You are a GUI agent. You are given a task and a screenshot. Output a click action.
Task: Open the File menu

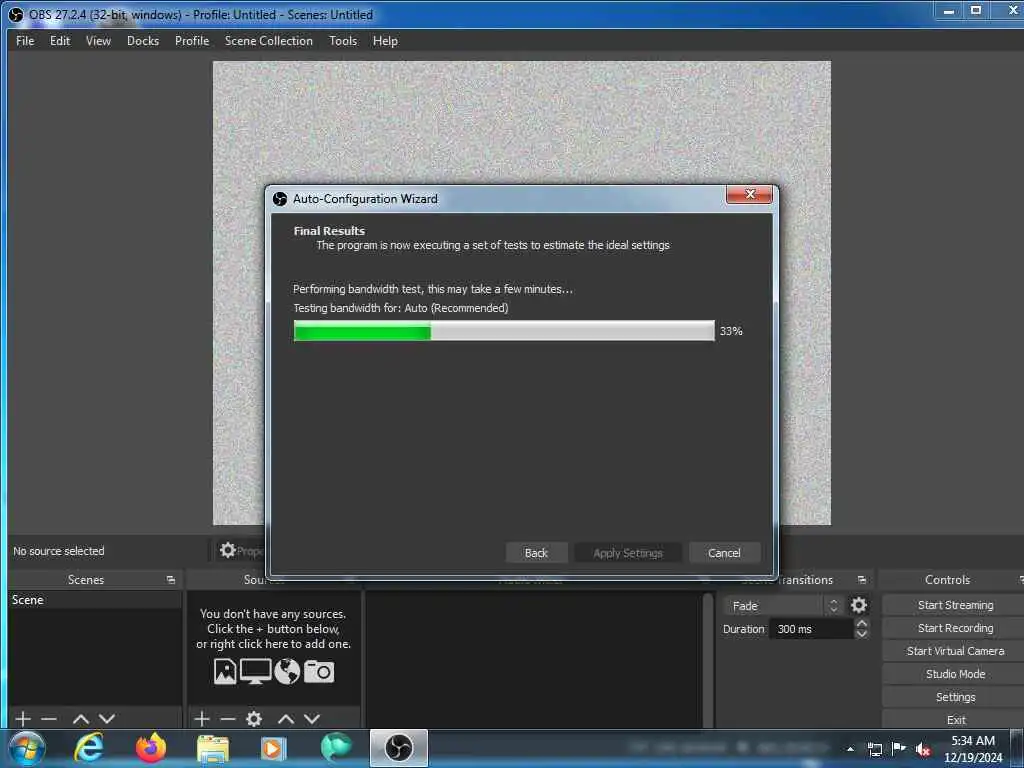(x=25, y=40)
